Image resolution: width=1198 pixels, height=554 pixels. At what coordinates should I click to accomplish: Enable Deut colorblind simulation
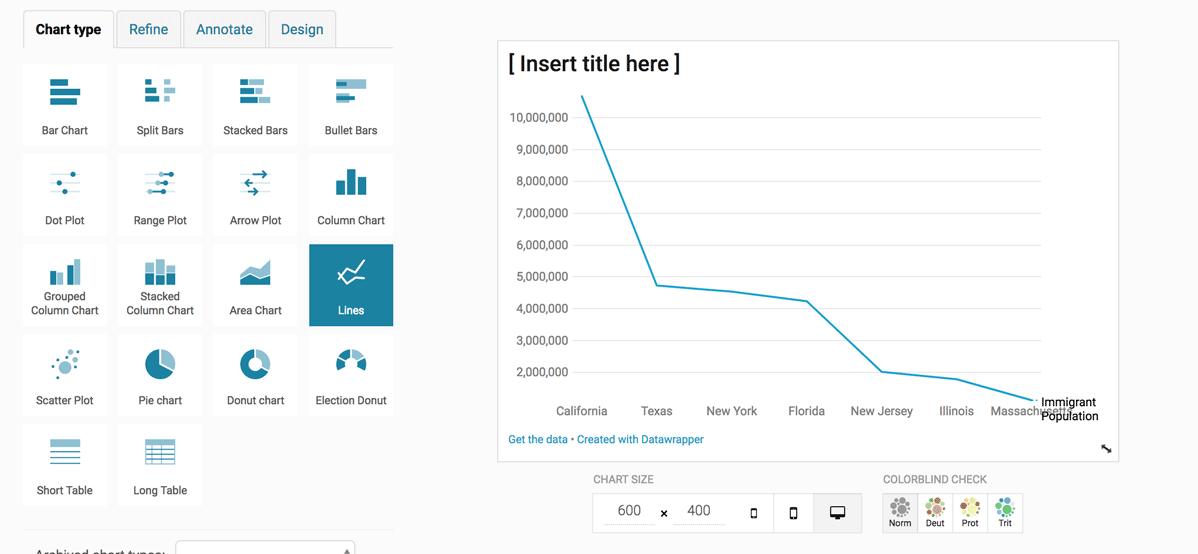click(x=935, y=513)
